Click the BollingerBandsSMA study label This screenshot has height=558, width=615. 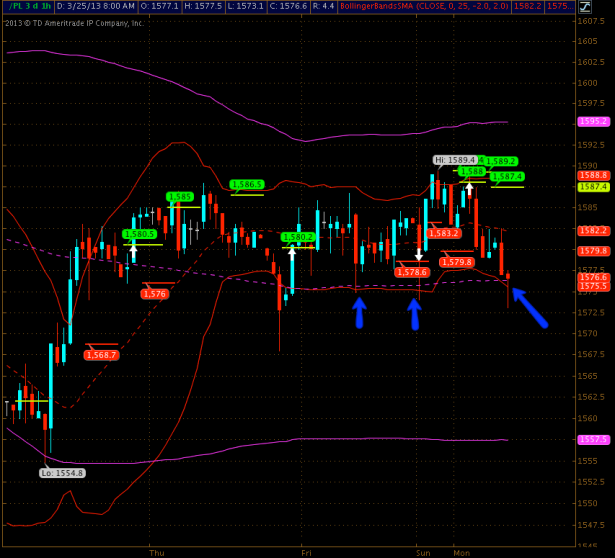coord(424,6)
